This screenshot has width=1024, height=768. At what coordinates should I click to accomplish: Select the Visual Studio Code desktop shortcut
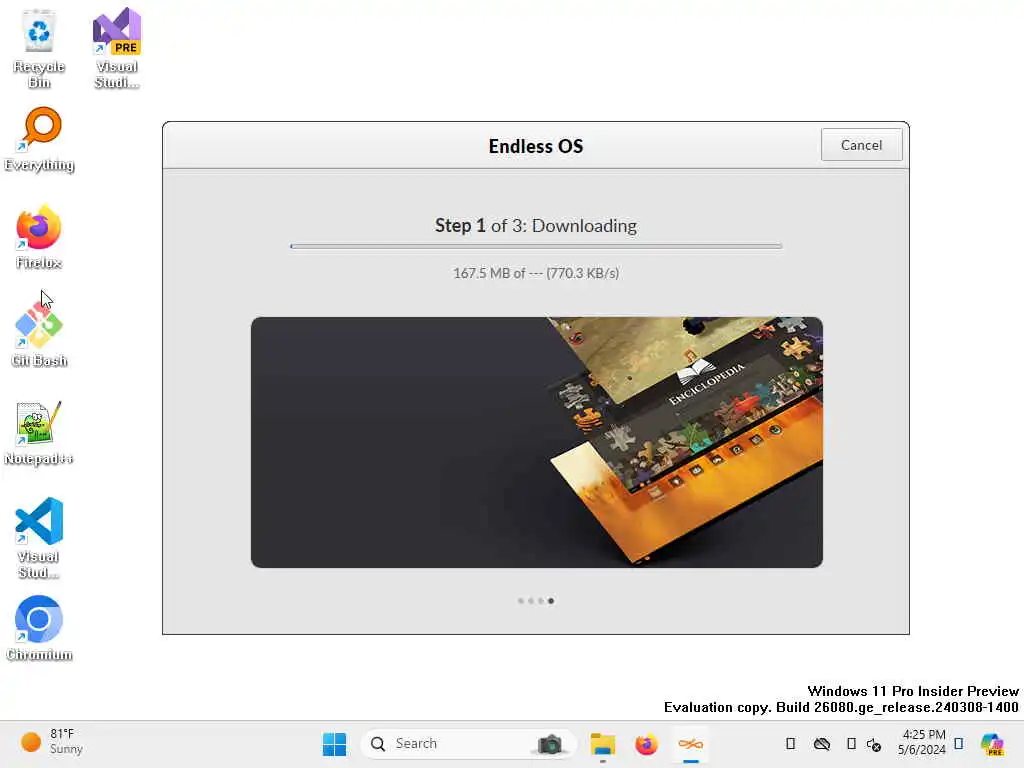39,538
